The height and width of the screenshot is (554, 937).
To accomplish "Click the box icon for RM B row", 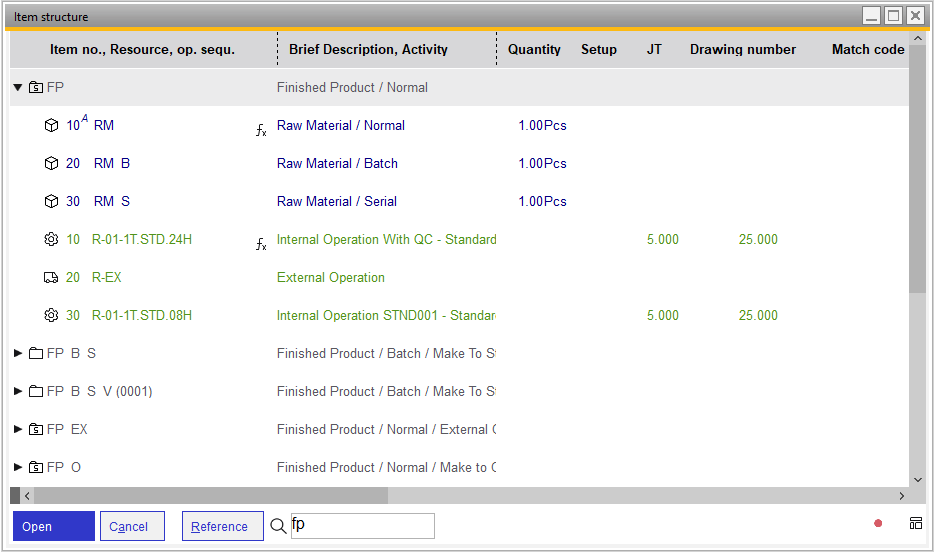I will tap(52, 164).
